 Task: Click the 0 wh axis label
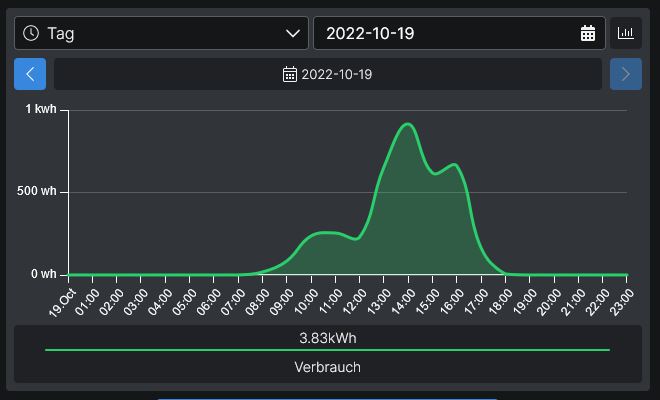[43, 274]
